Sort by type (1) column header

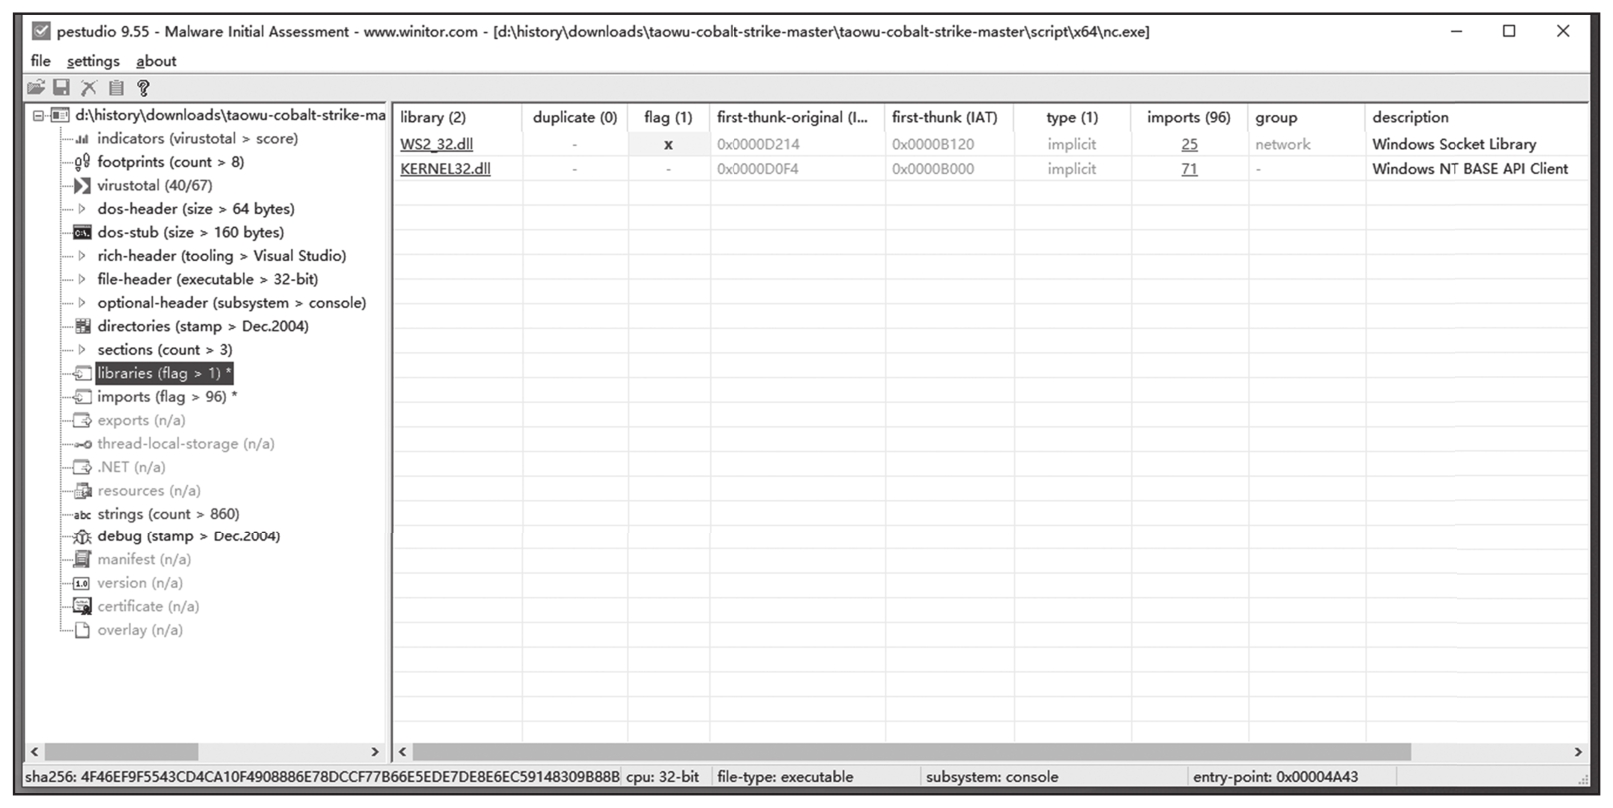pos(1073,117)
